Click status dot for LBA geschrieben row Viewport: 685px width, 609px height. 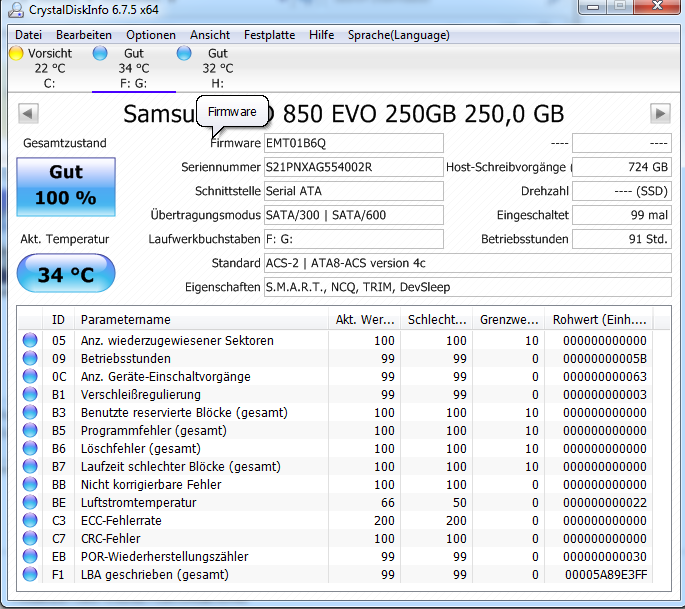(30, 574)
